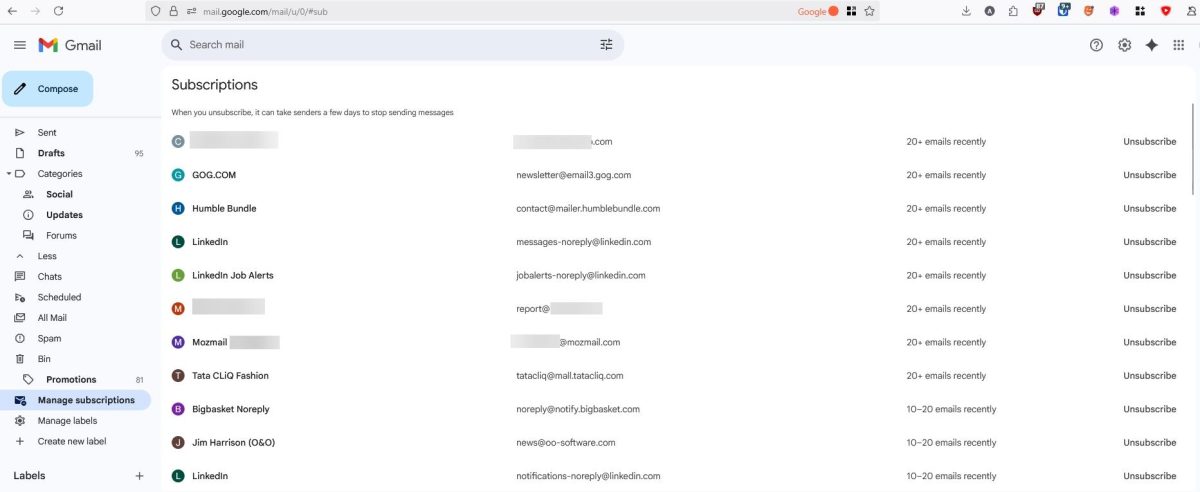This screenshot has width=1200, height=492.
Task: Unsubscribe from messages-noreply@linkedin.com
Action: [1149, 242]
